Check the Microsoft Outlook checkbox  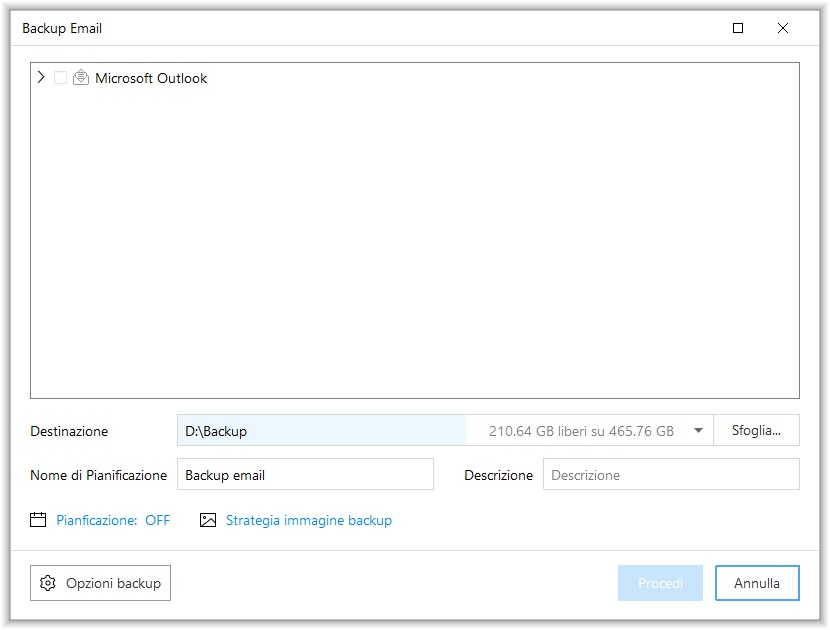click(x=61, y=78)
